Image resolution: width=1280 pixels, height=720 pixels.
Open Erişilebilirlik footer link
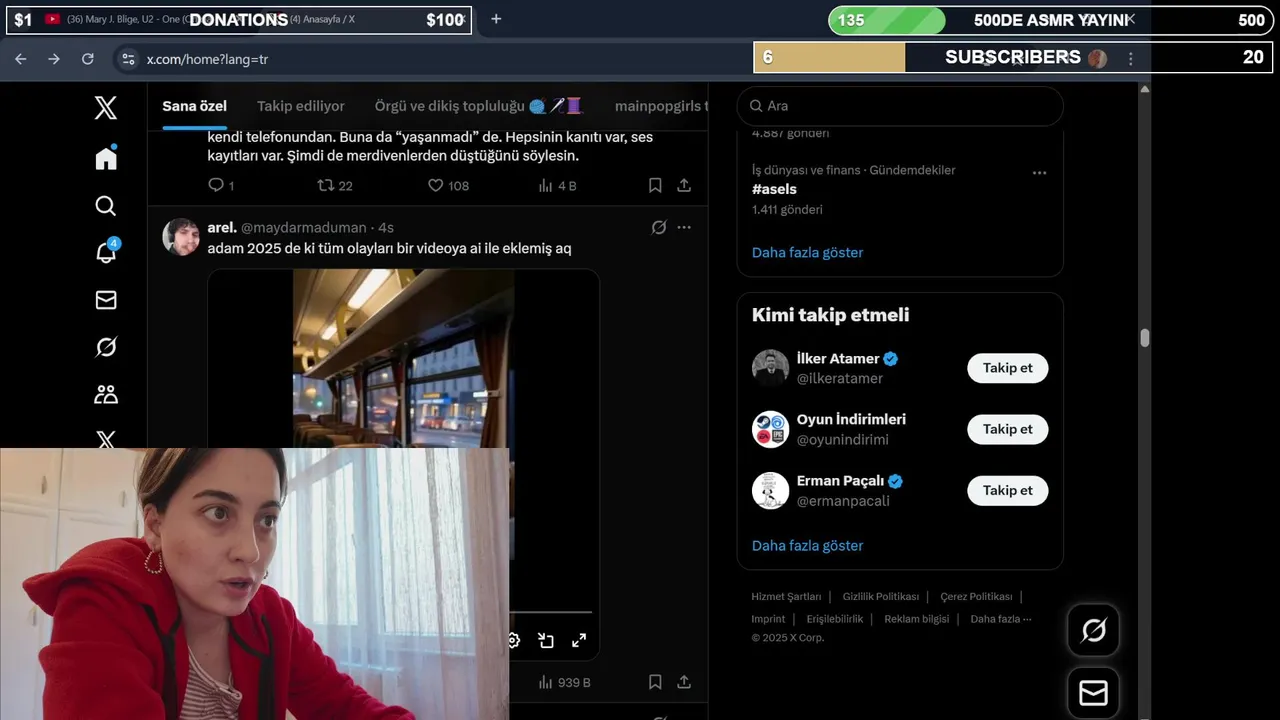pyautogui.click(x=835, y=619)
